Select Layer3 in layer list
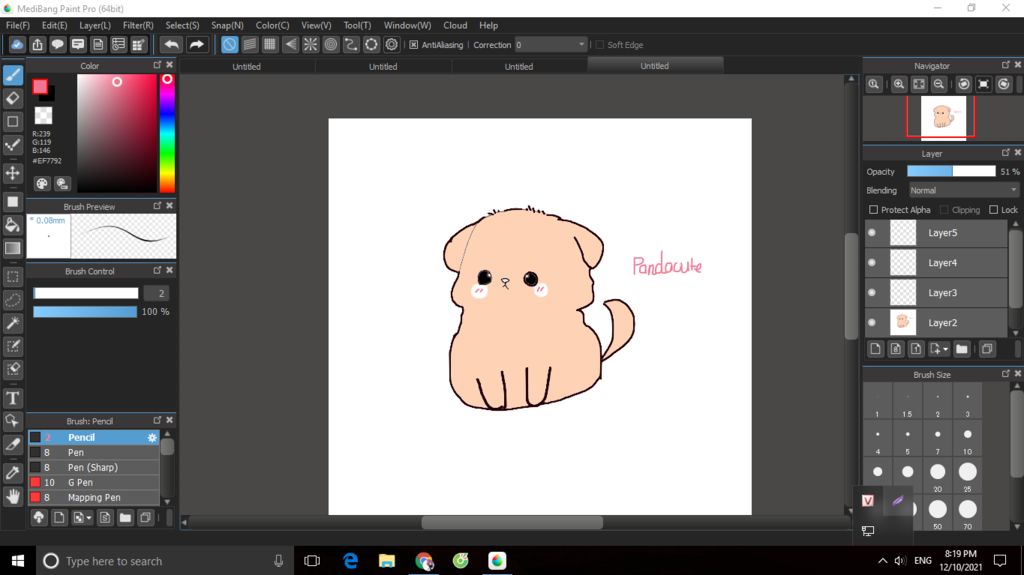Screen dimensions: 1024x575 click(936, 293)
